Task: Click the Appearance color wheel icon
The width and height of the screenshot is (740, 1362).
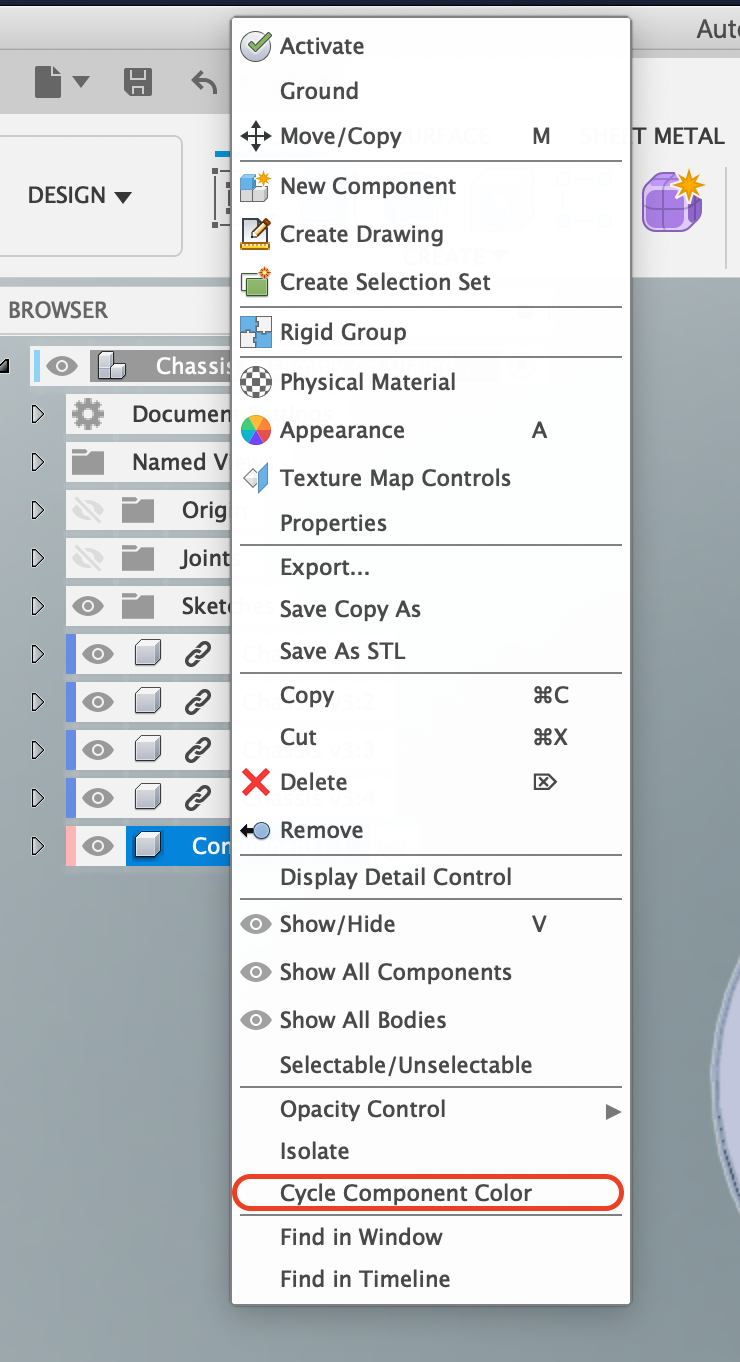Action: [257, 430]
